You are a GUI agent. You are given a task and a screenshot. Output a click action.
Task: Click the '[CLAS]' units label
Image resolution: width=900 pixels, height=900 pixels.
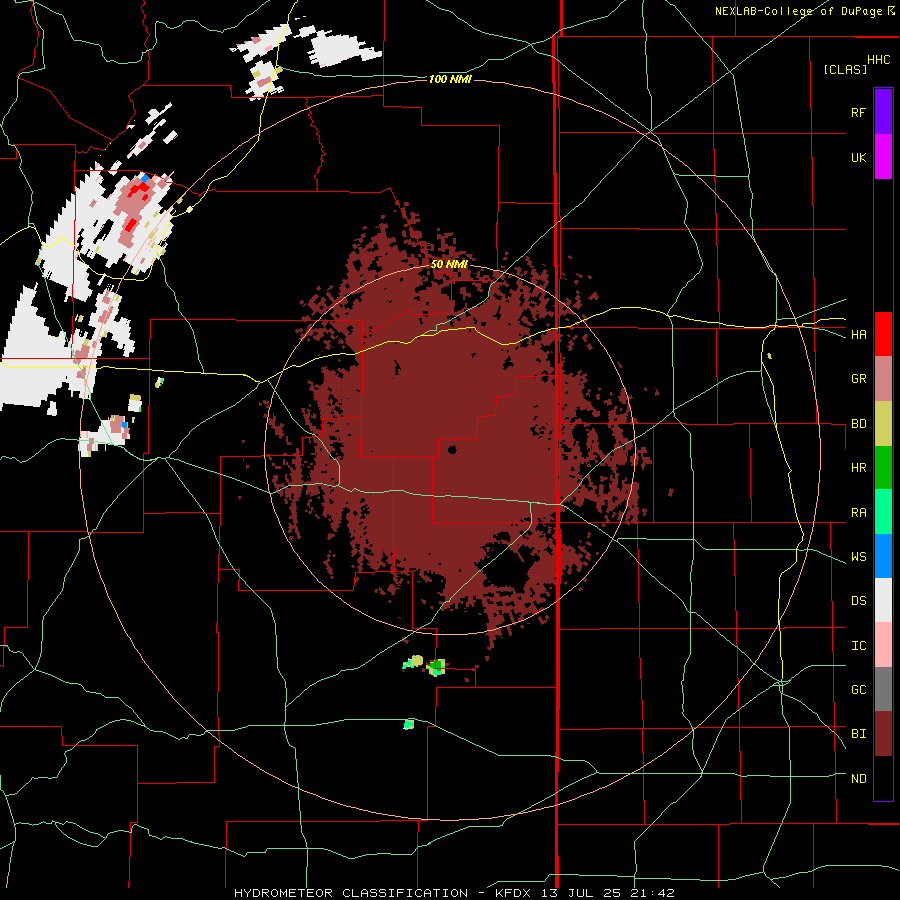pyautogui.click(x=845, y=69)
